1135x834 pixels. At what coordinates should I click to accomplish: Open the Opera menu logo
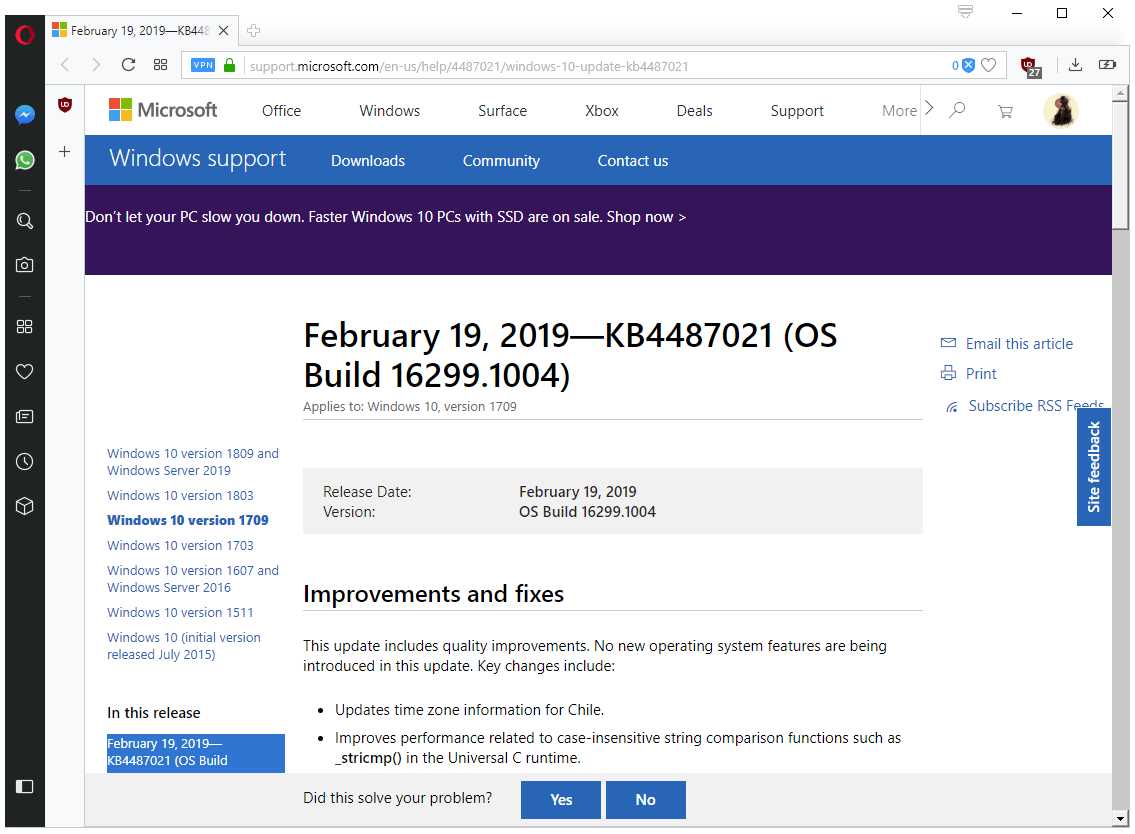[x=24, y=34]
